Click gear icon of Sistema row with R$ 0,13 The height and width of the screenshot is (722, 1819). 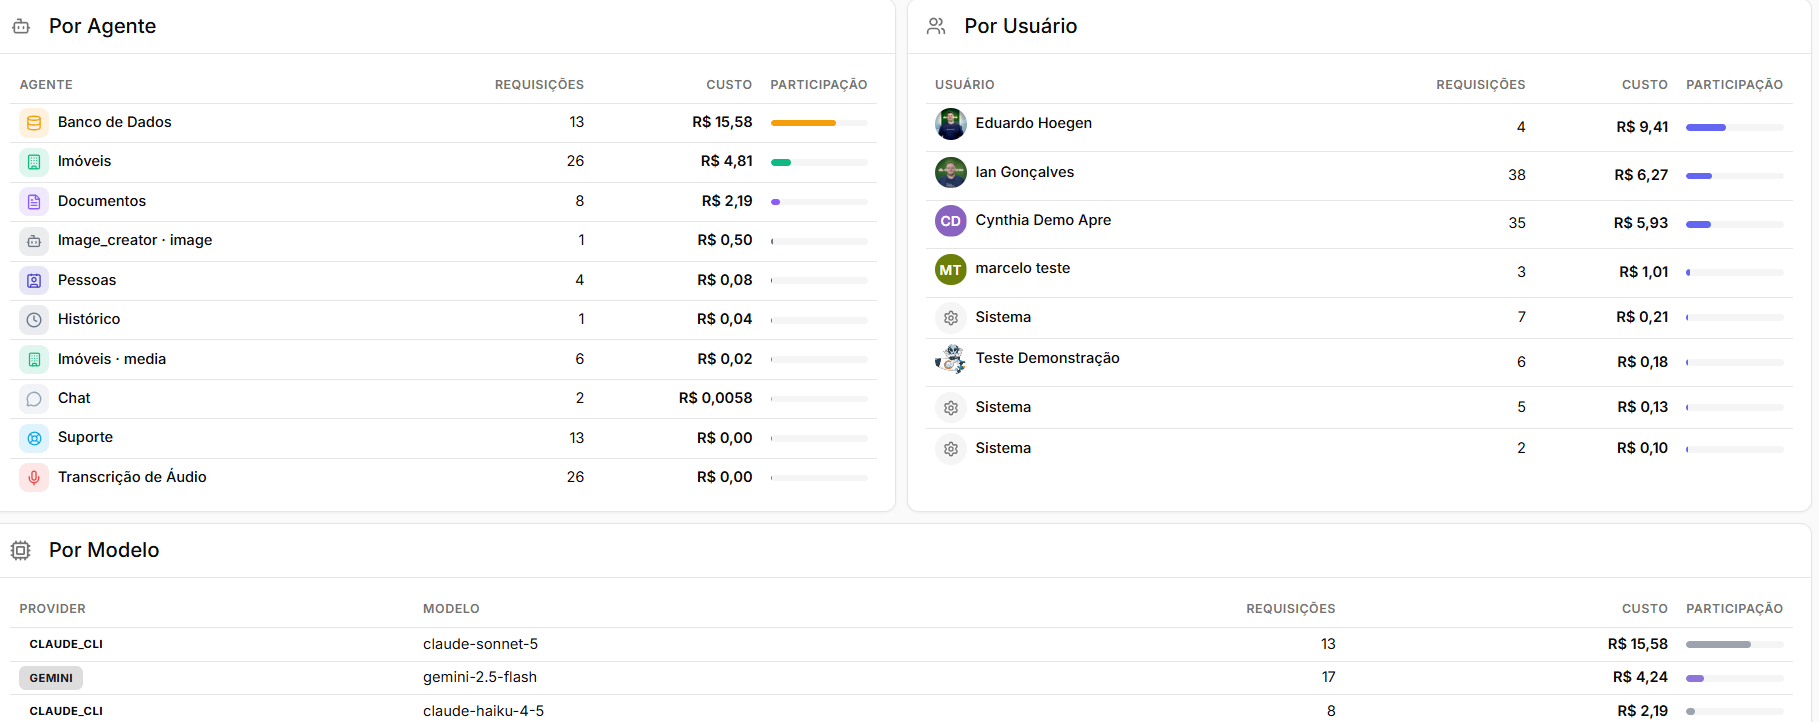(x=951, y=408)
